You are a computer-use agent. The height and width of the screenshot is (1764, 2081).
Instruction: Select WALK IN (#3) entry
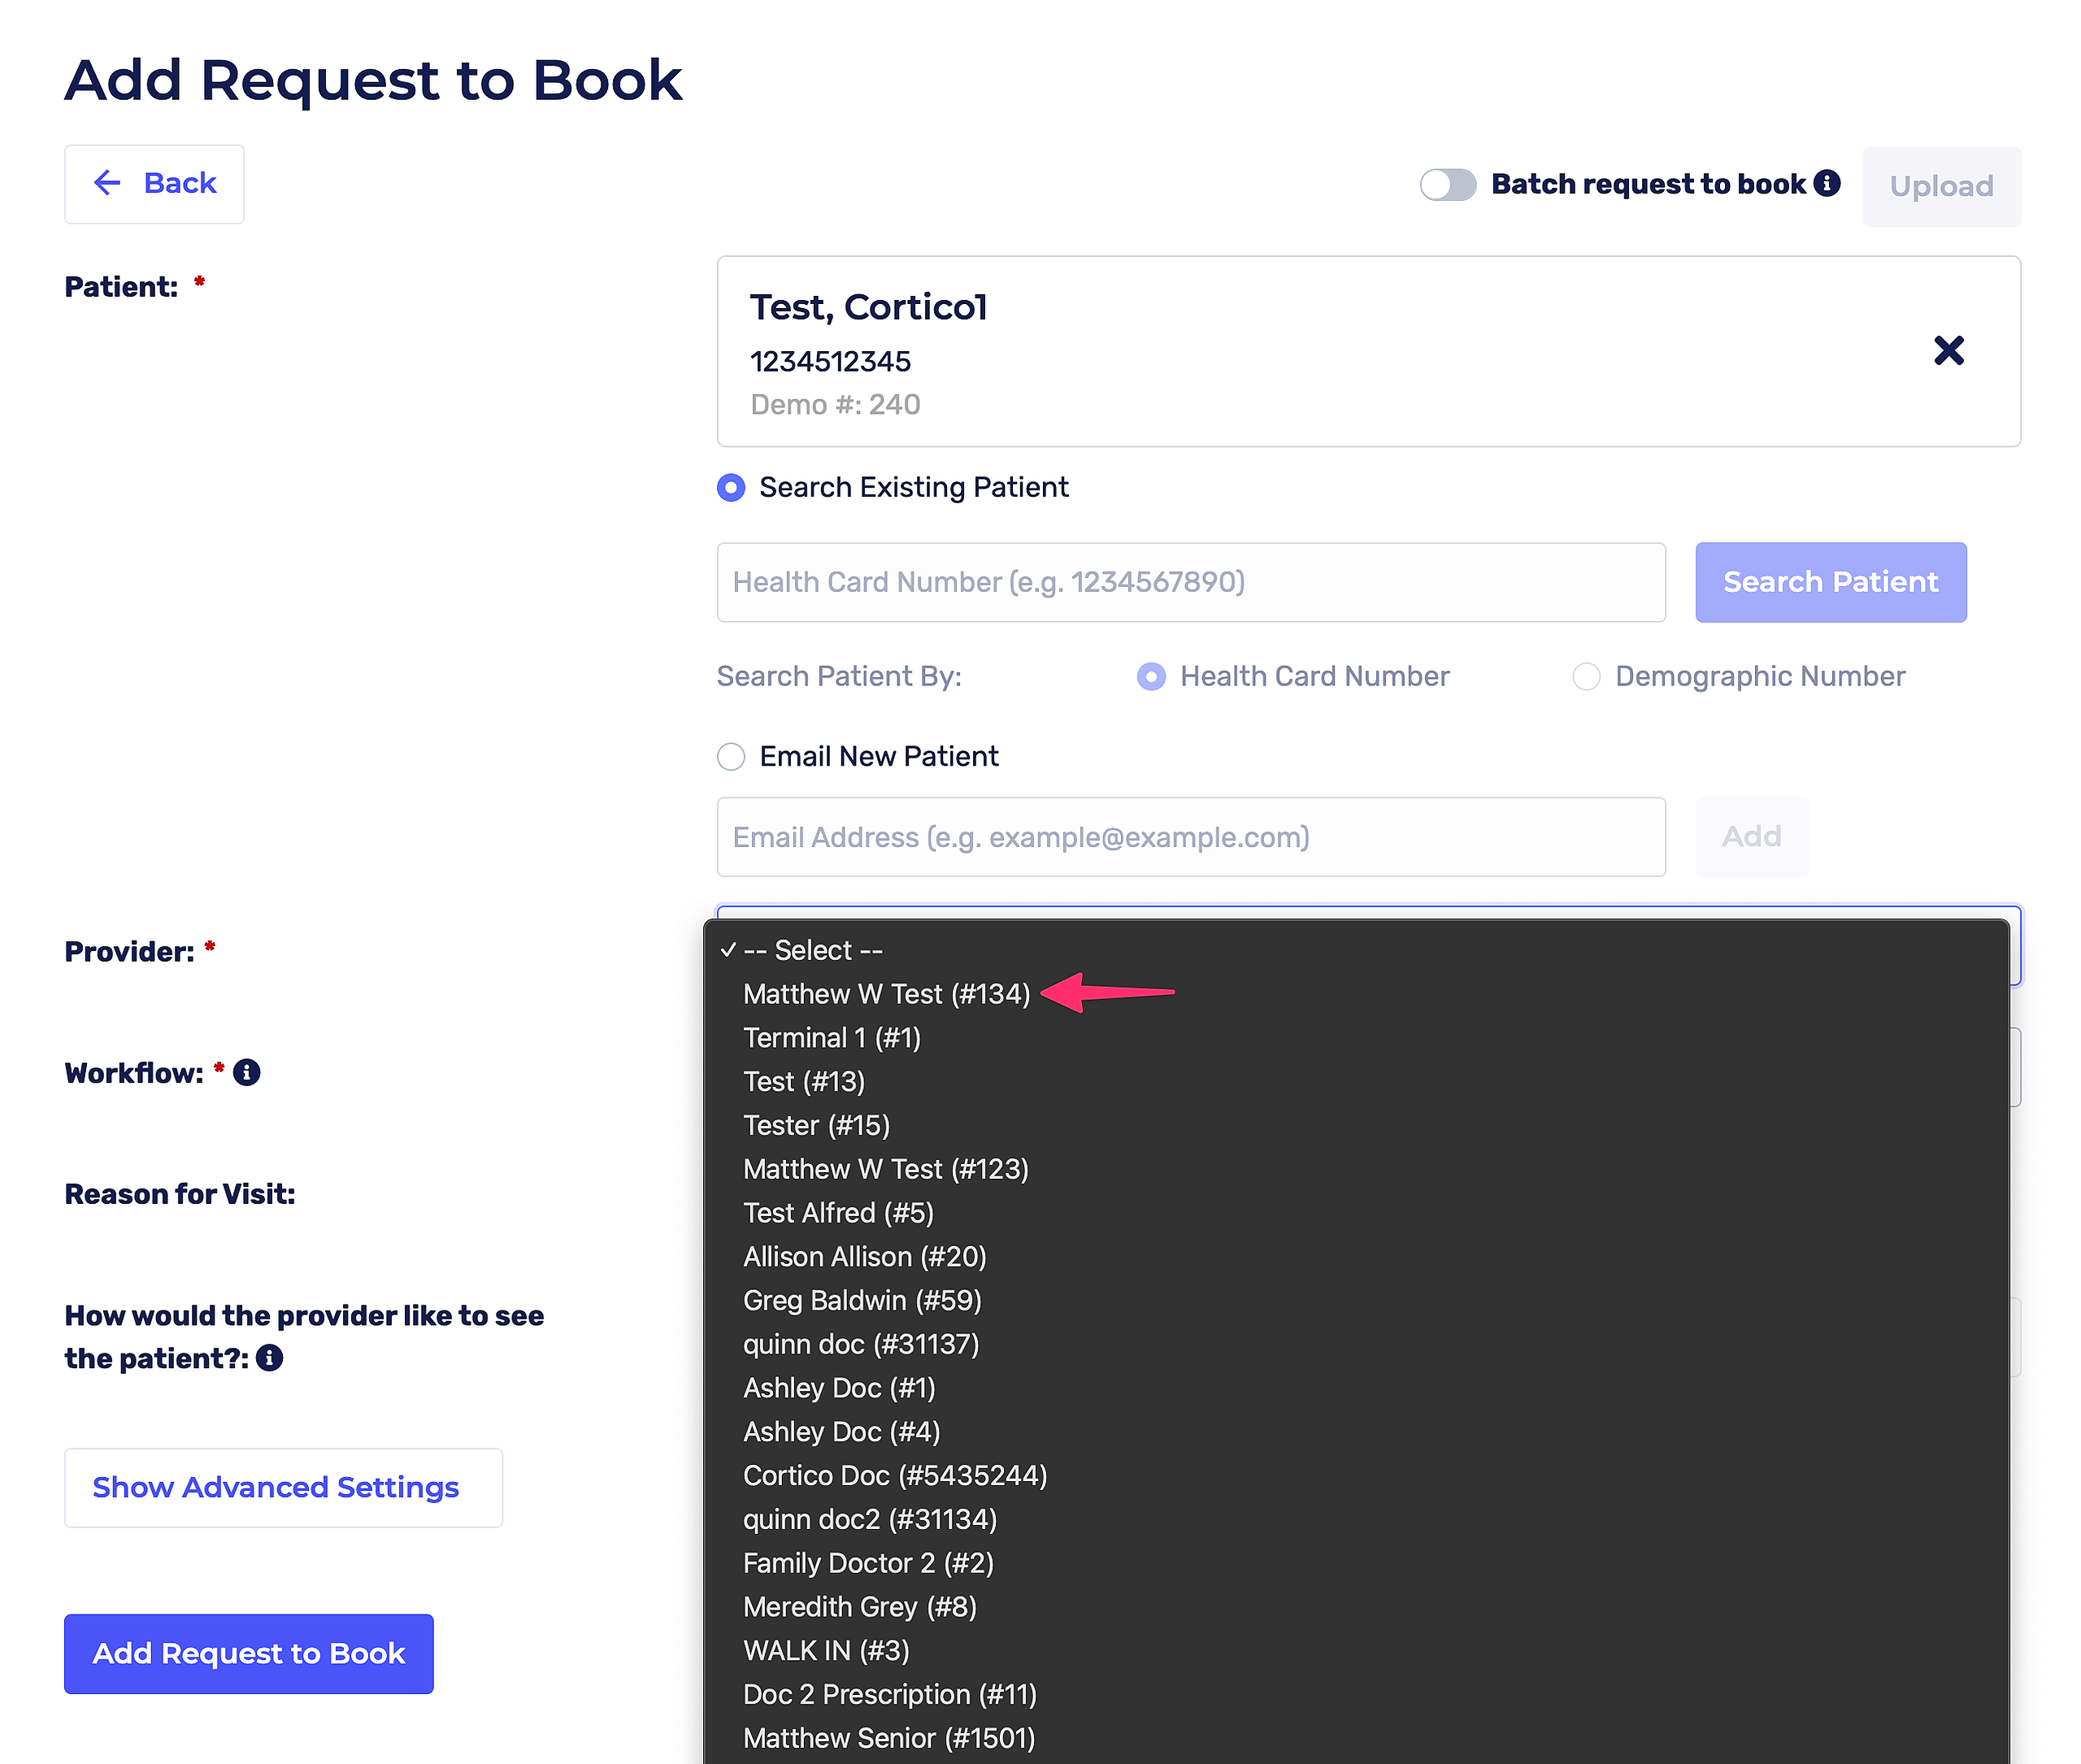(x=826, y=1650)
